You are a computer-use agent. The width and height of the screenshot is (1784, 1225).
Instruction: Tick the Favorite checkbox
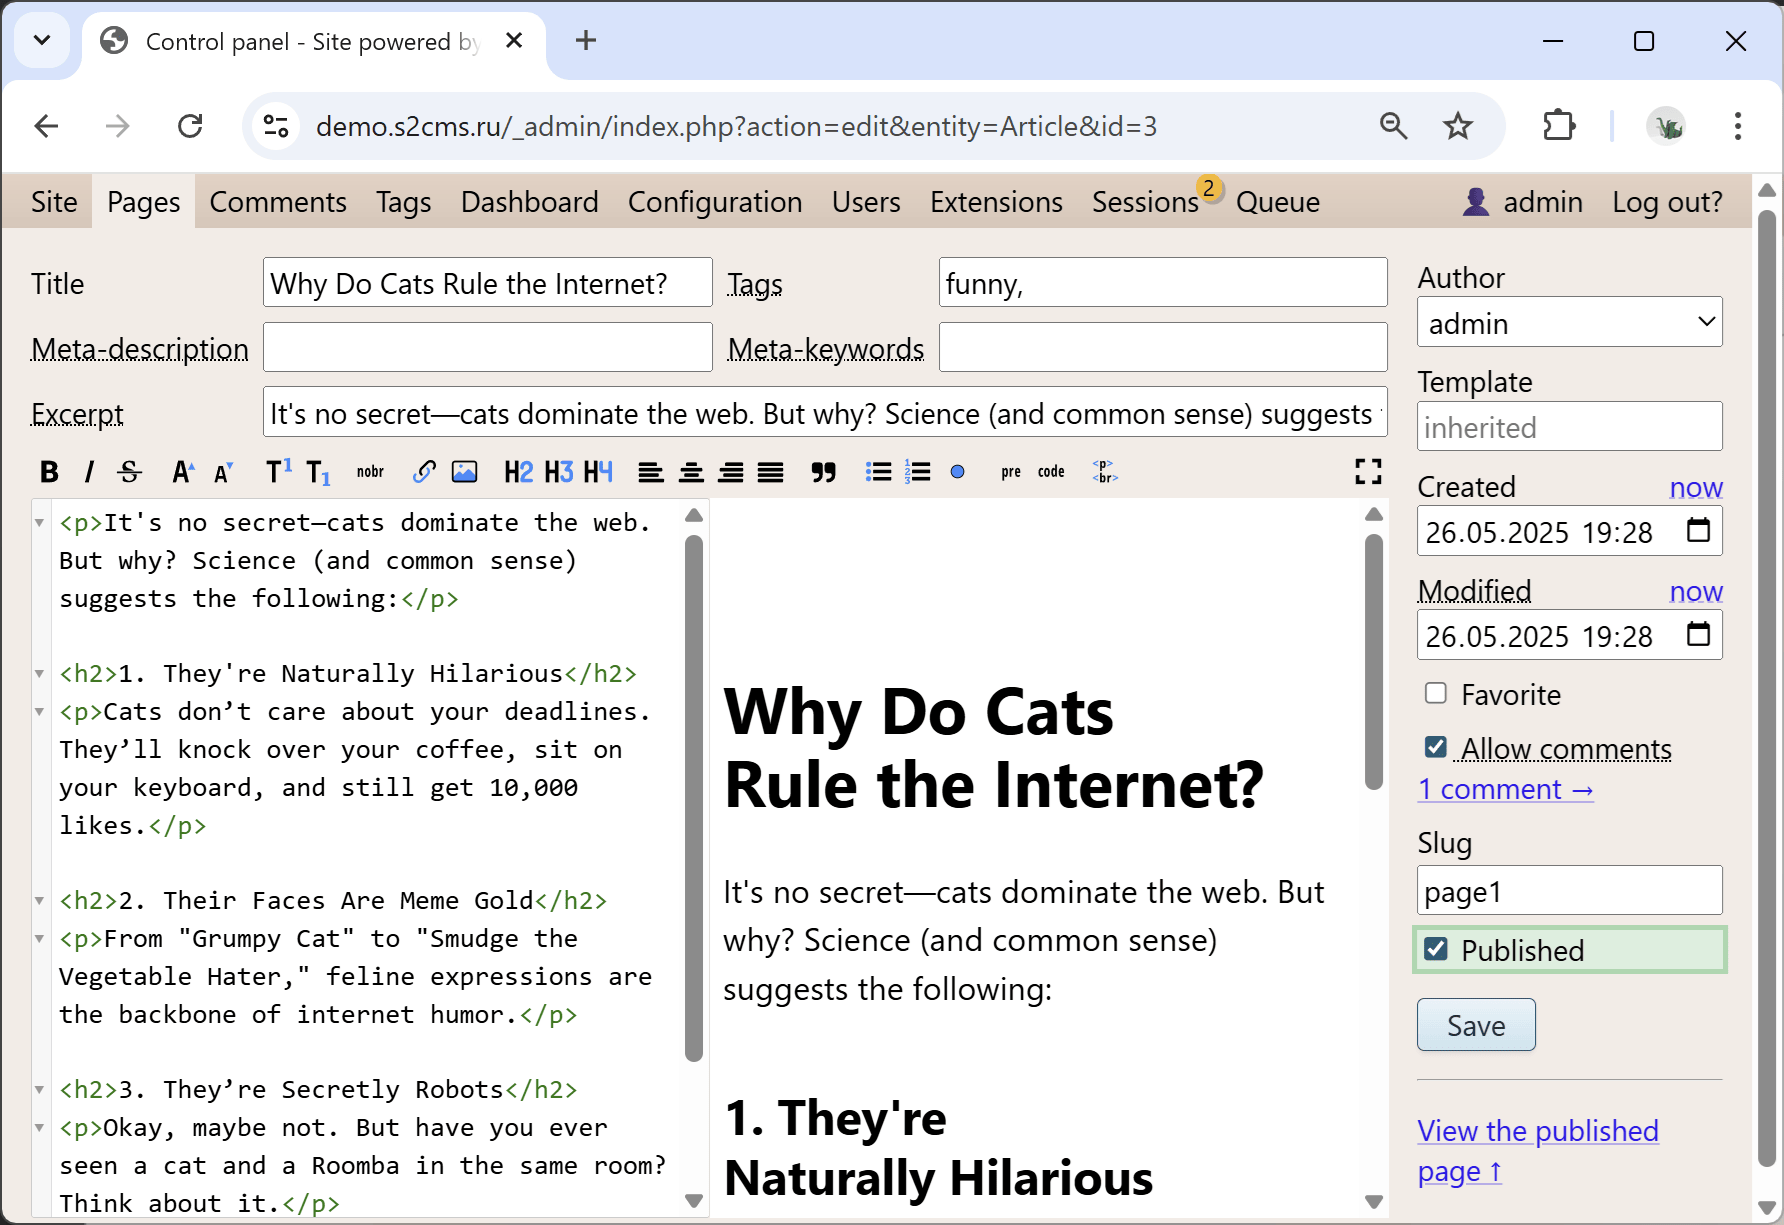(1436, 693)
